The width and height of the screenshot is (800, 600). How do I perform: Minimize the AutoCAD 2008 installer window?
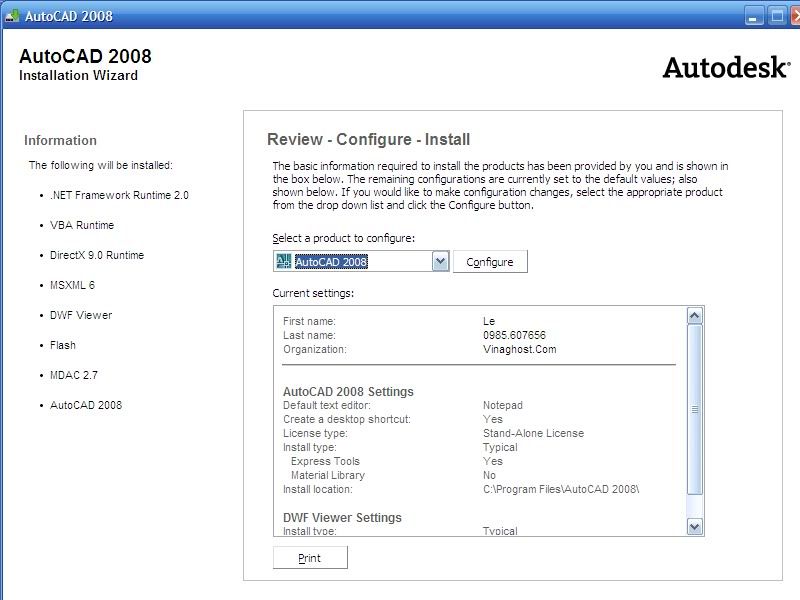tap(754, 16)
